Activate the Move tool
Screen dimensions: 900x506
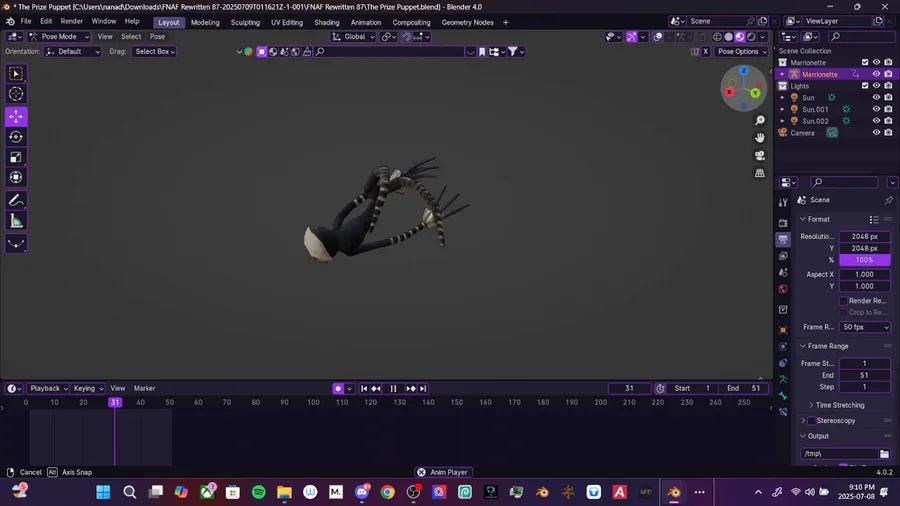tap(16, 116)
